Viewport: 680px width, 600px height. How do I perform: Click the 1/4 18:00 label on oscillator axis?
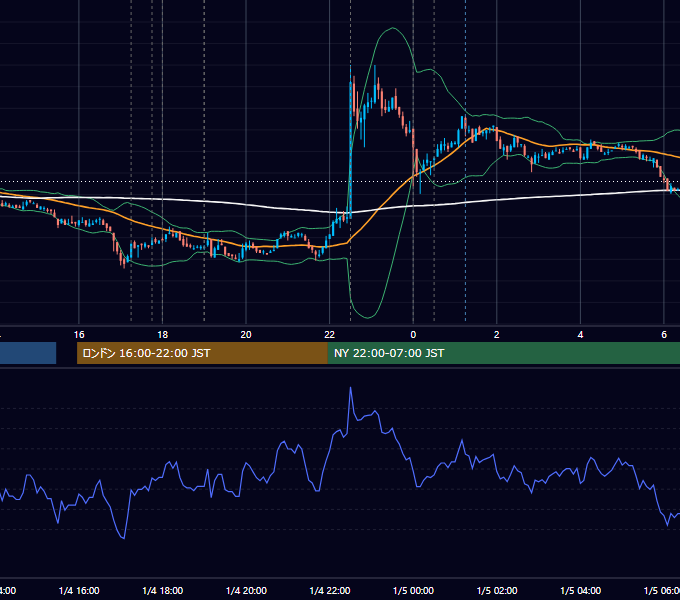pos(163,590)
